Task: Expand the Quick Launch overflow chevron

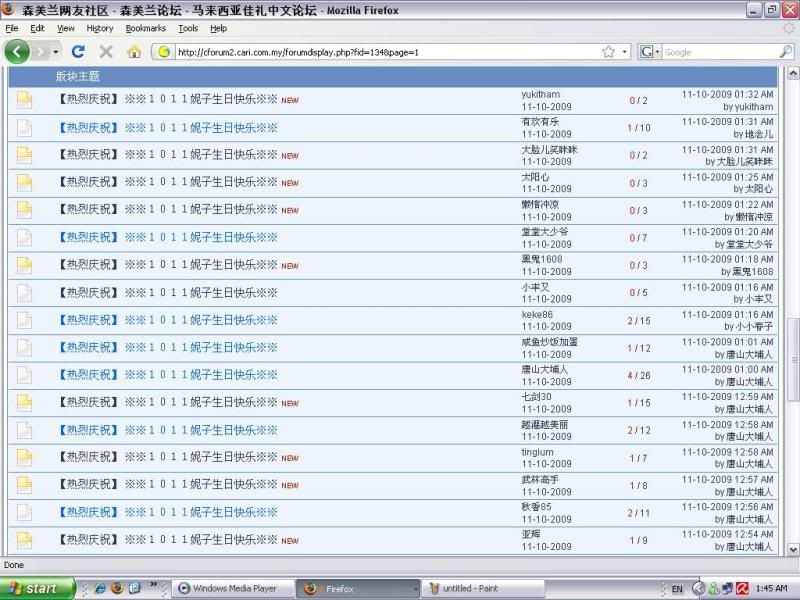Action: [x=153, y=585]
